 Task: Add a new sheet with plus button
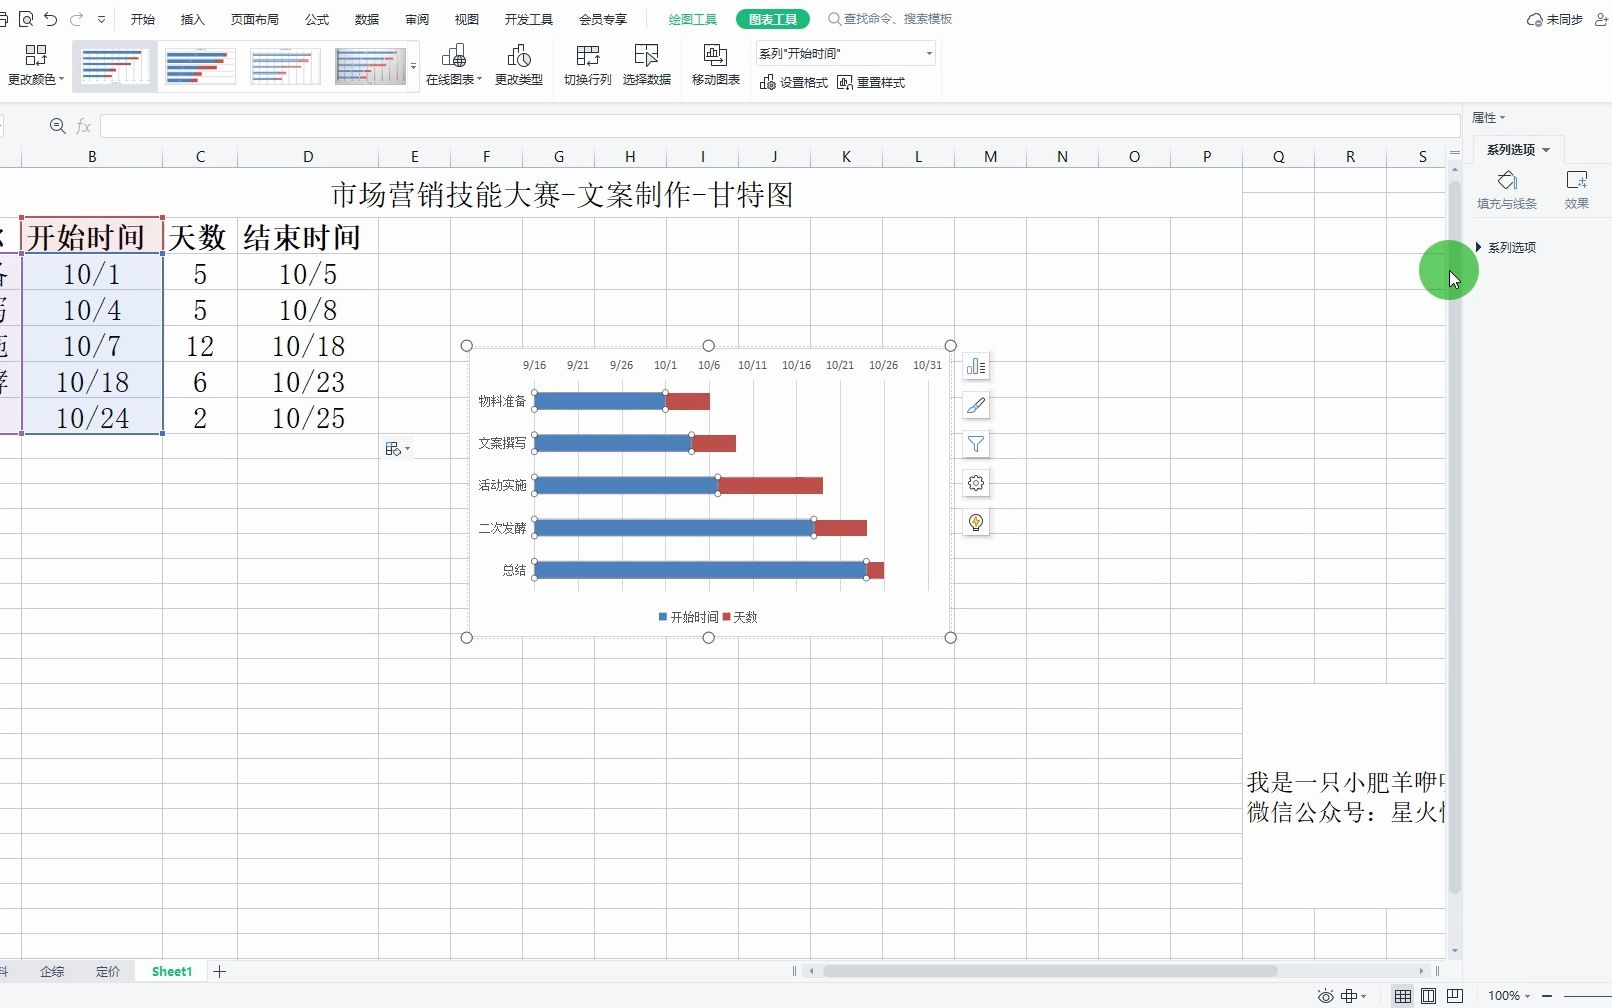220,971
